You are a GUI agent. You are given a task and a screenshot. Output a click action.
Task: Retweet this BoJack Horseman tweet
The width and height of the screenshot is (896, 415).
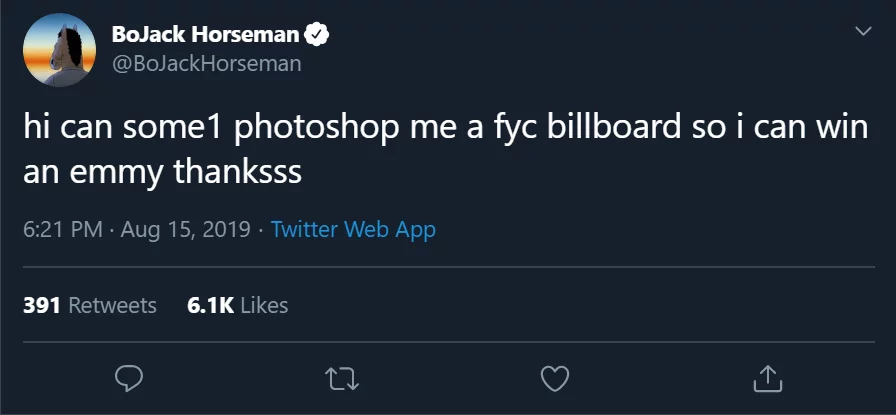(x=341, y=378)
